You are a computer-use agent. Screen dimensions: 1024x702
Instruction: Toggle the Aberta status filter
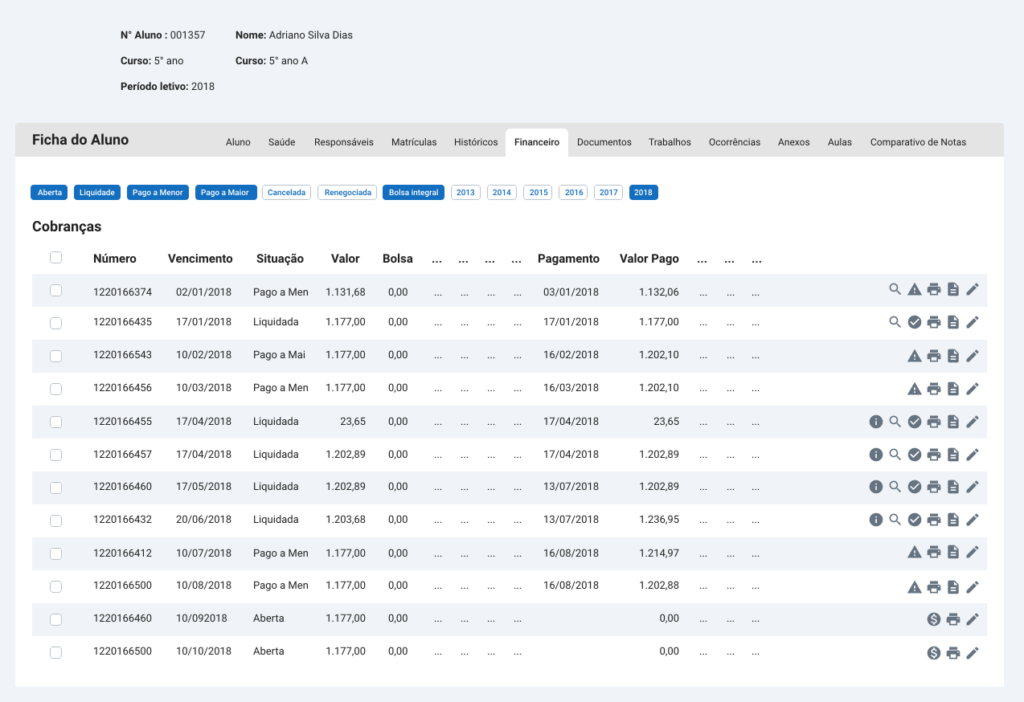click(49, 193)
